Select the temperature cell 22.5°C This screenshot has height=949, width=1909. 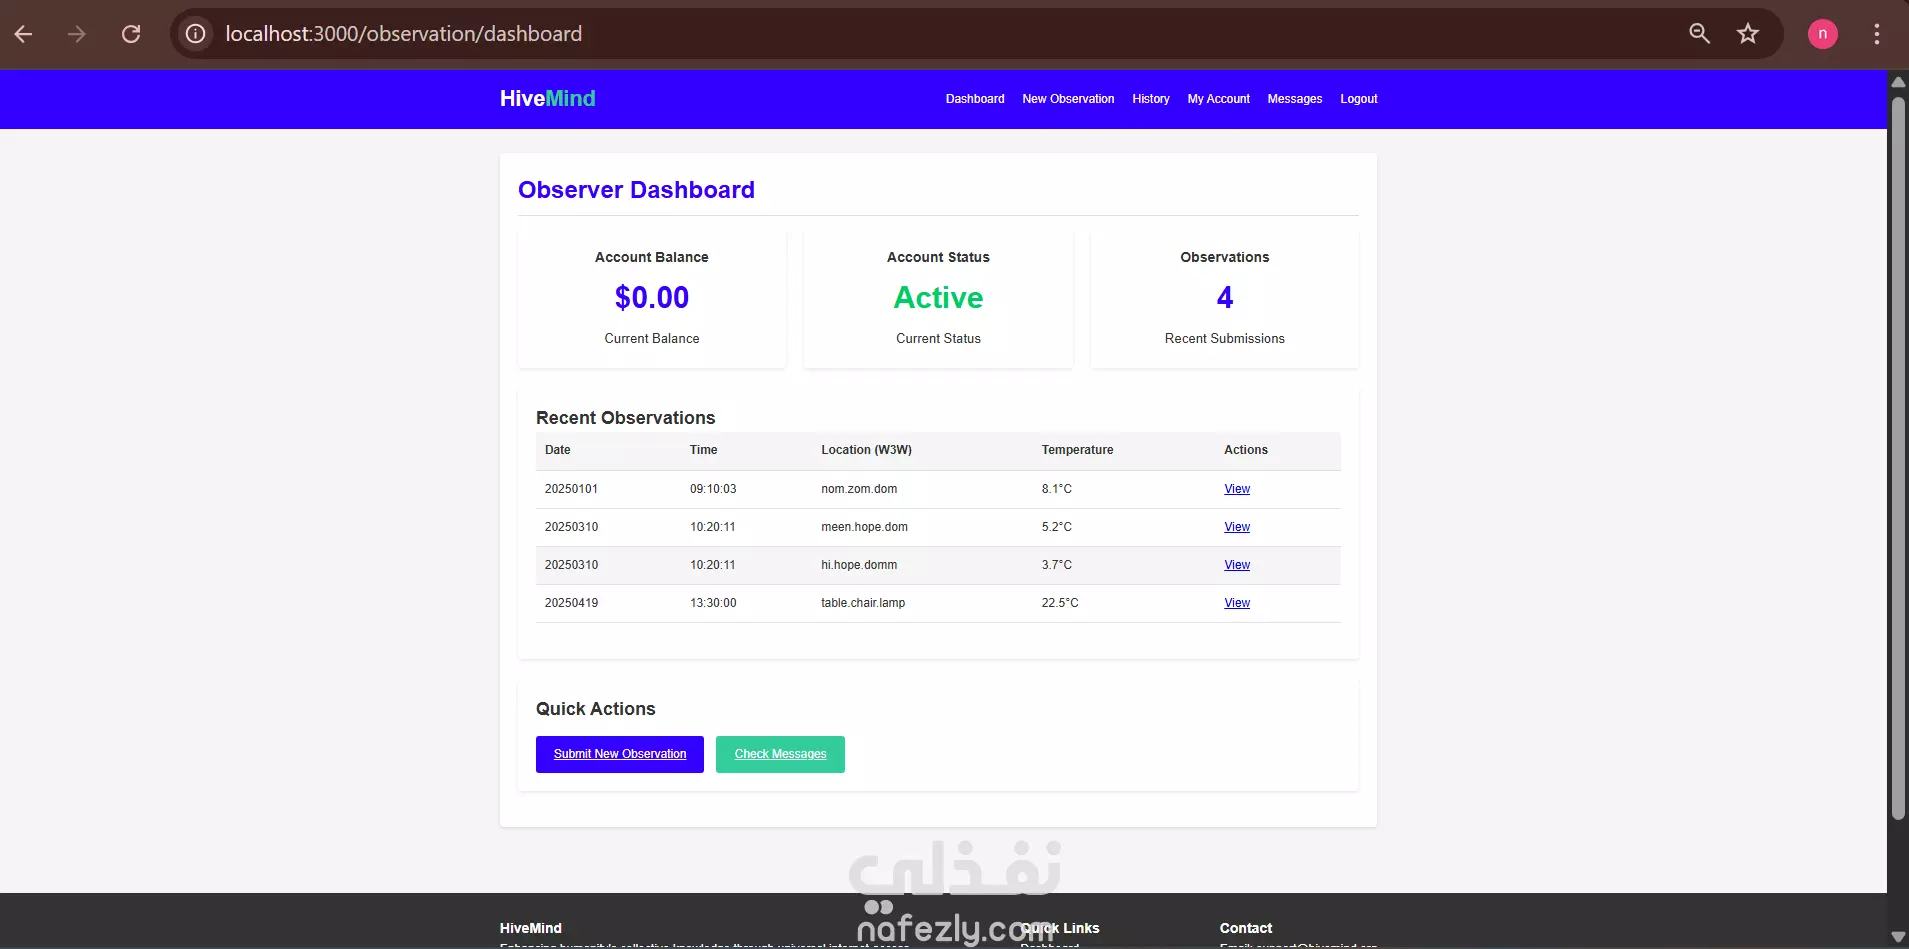1060,603
